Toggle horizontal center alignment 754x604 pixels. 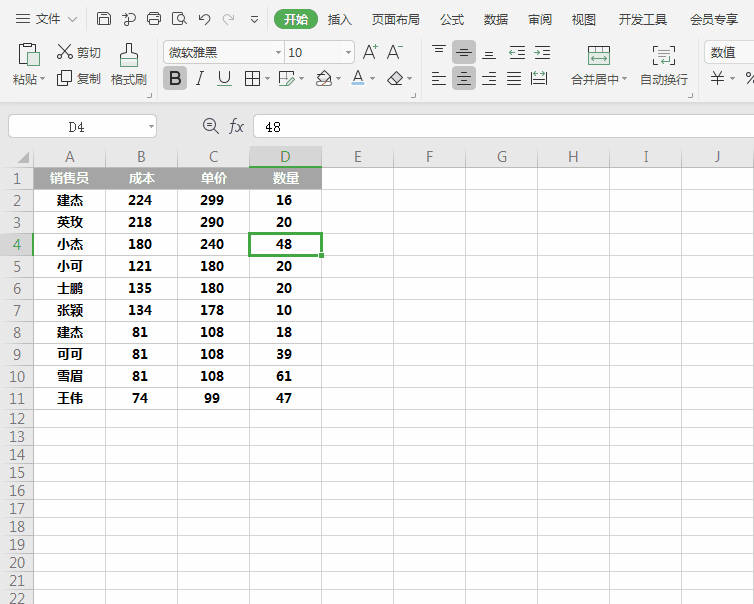coord(464,78)
